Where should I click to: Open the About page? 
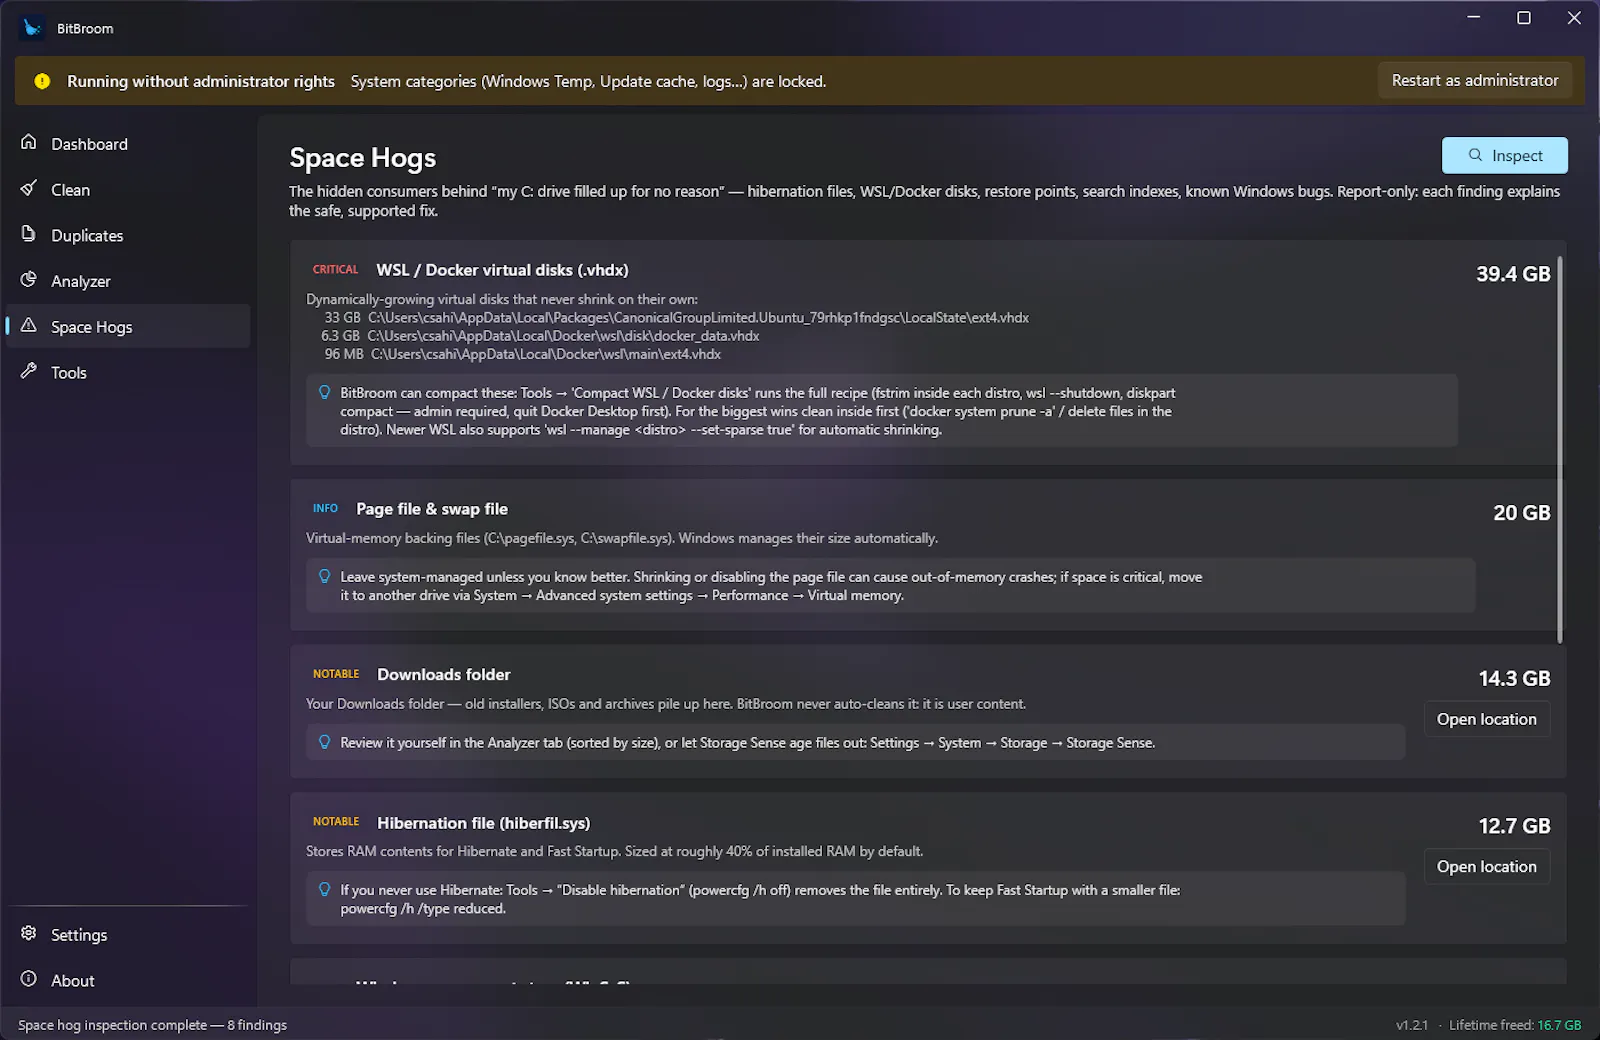point(128,981)
